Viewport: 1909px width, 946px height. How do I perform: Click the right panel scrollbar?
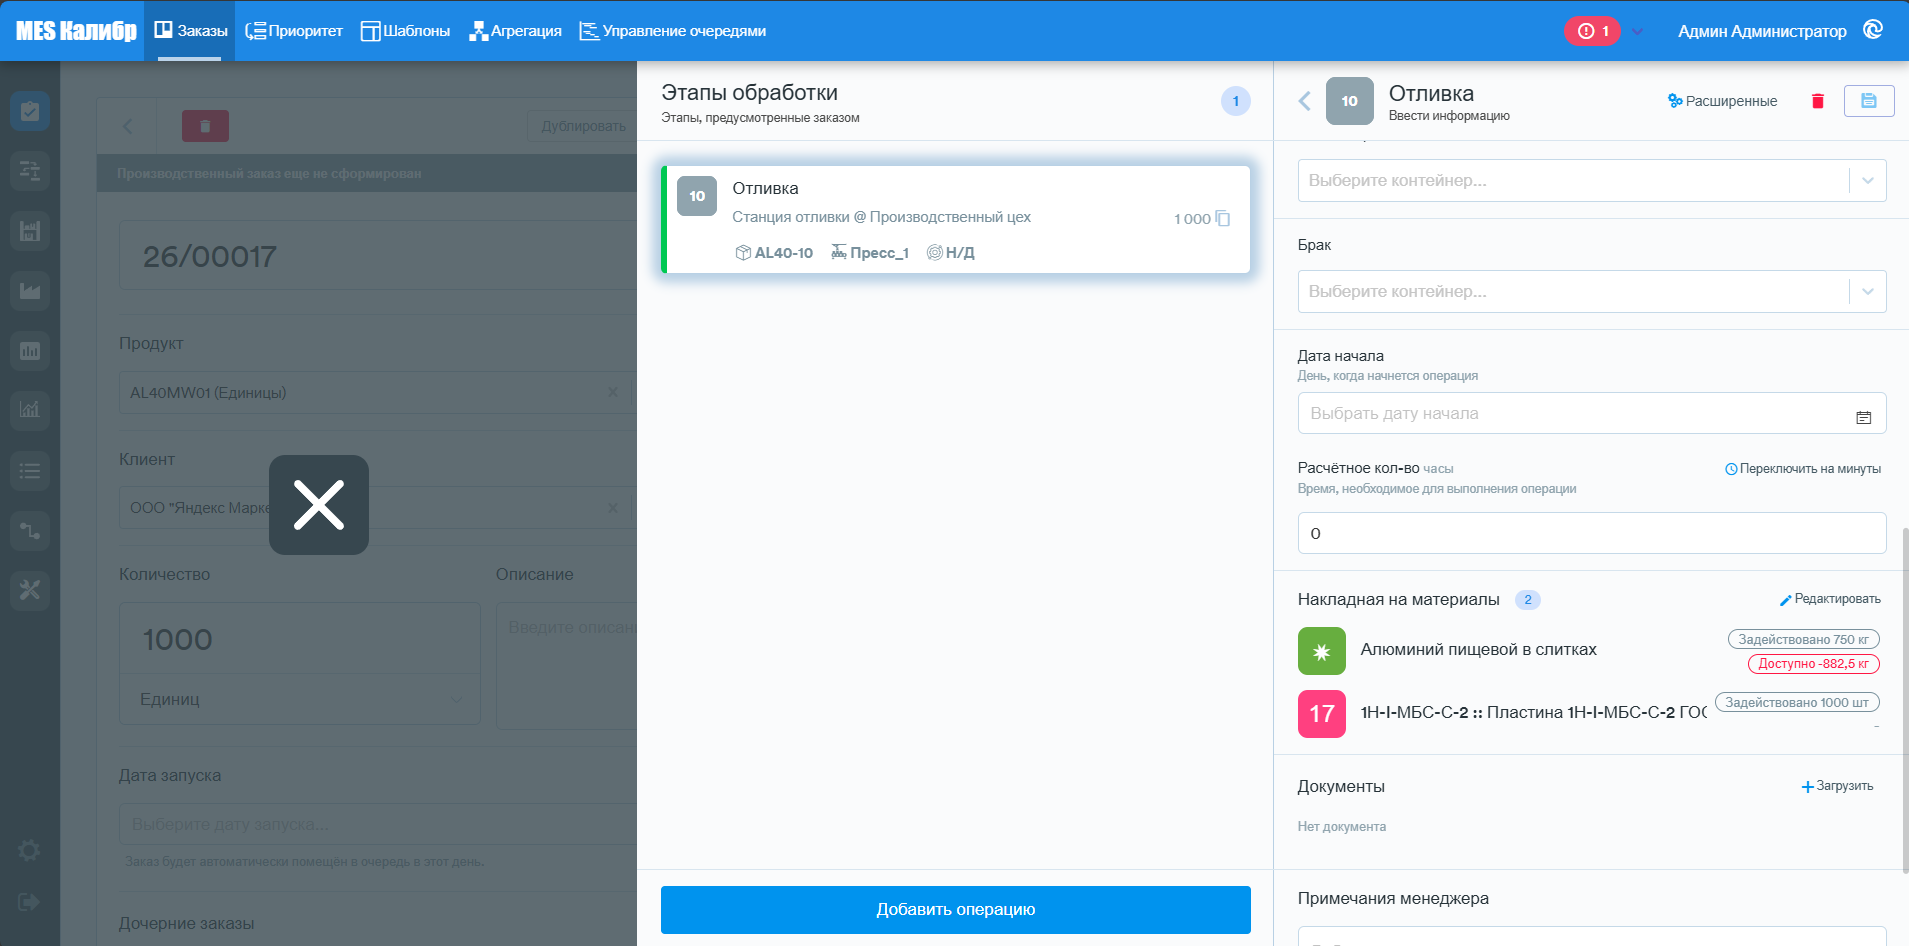coord(1904,700)
